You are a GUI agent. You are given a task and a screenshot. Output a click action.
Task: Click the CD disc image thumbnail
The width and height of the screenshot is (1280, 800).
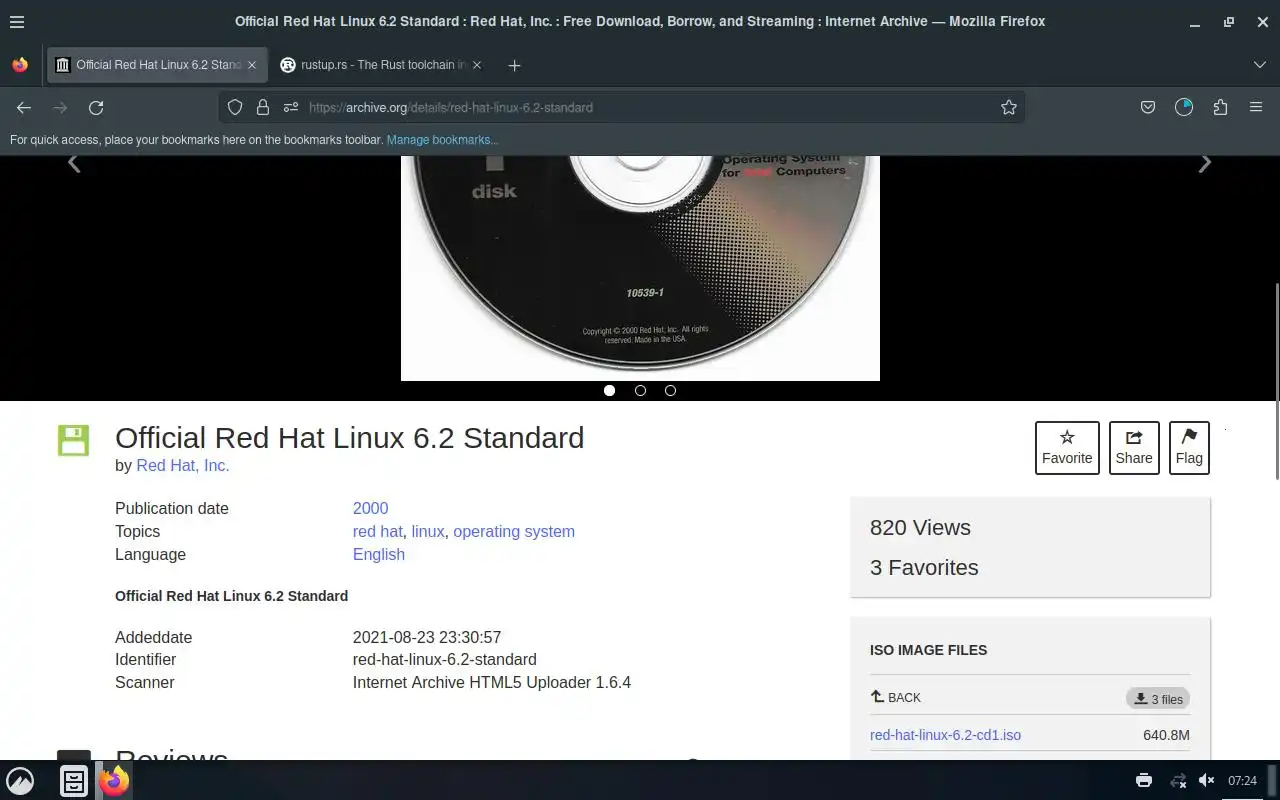[x=640, y=268]
